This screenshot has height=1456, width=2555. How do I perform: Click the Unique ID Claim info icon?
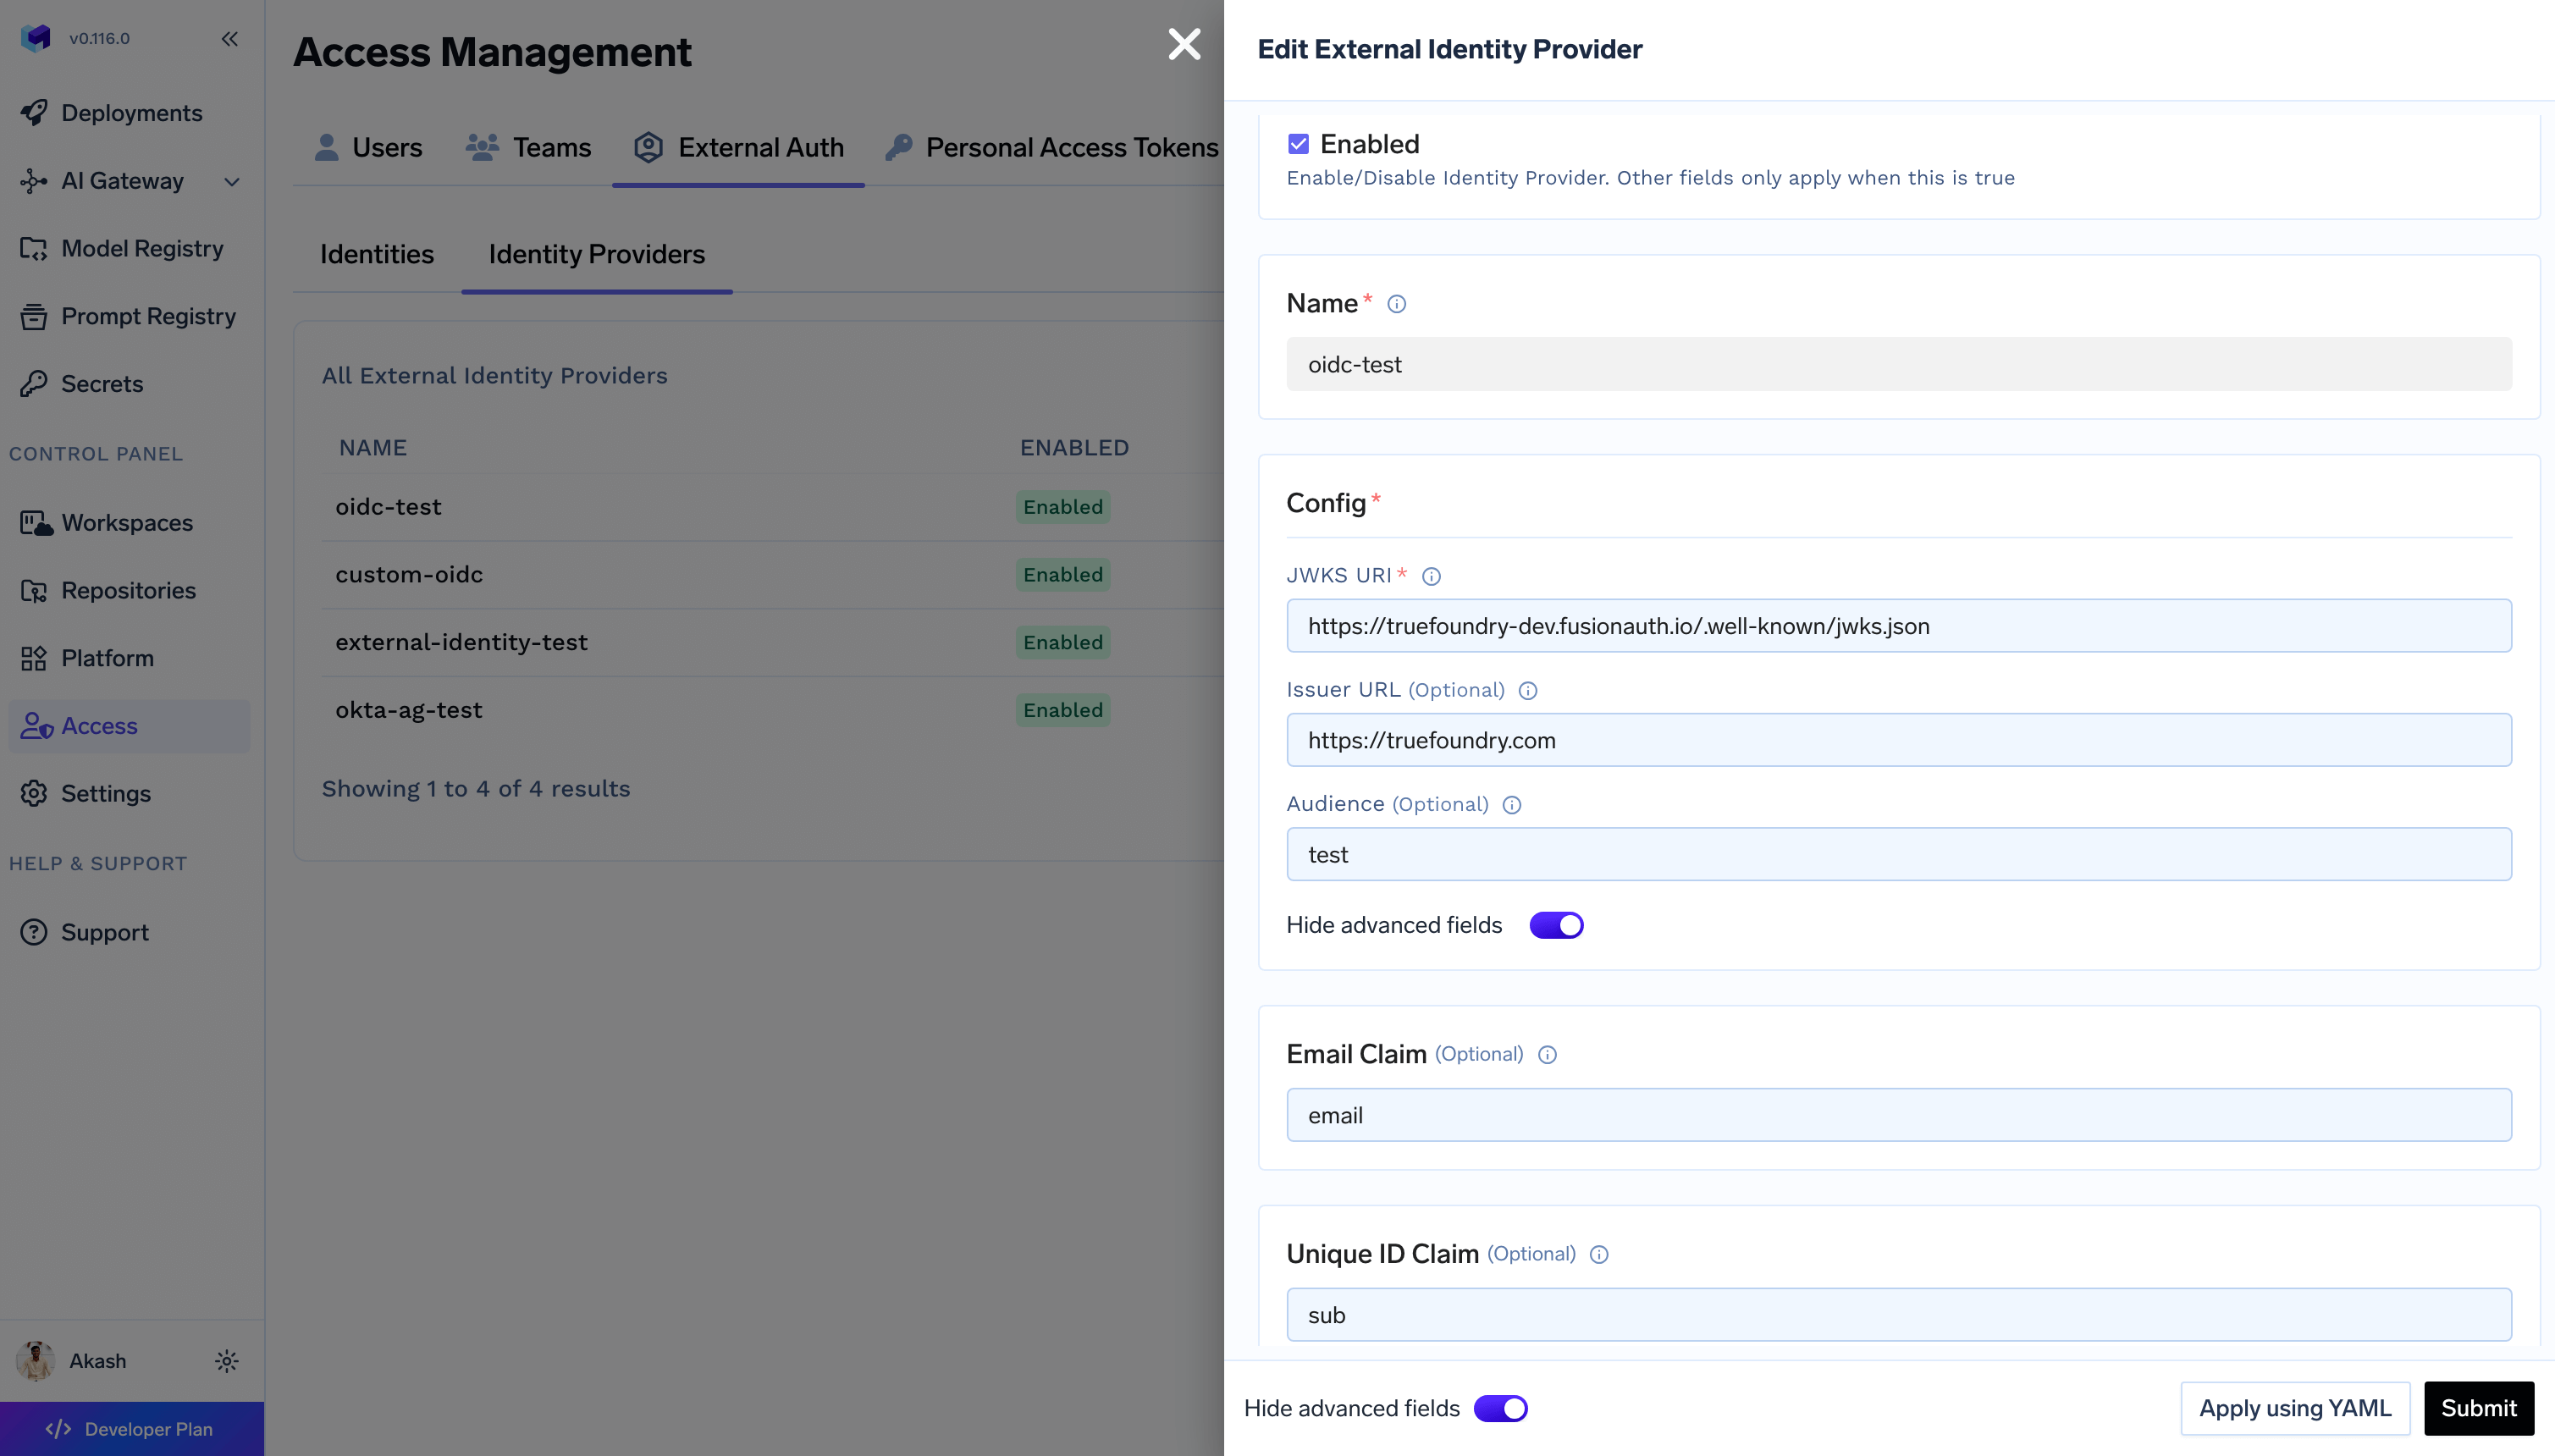(1598, 1255)
